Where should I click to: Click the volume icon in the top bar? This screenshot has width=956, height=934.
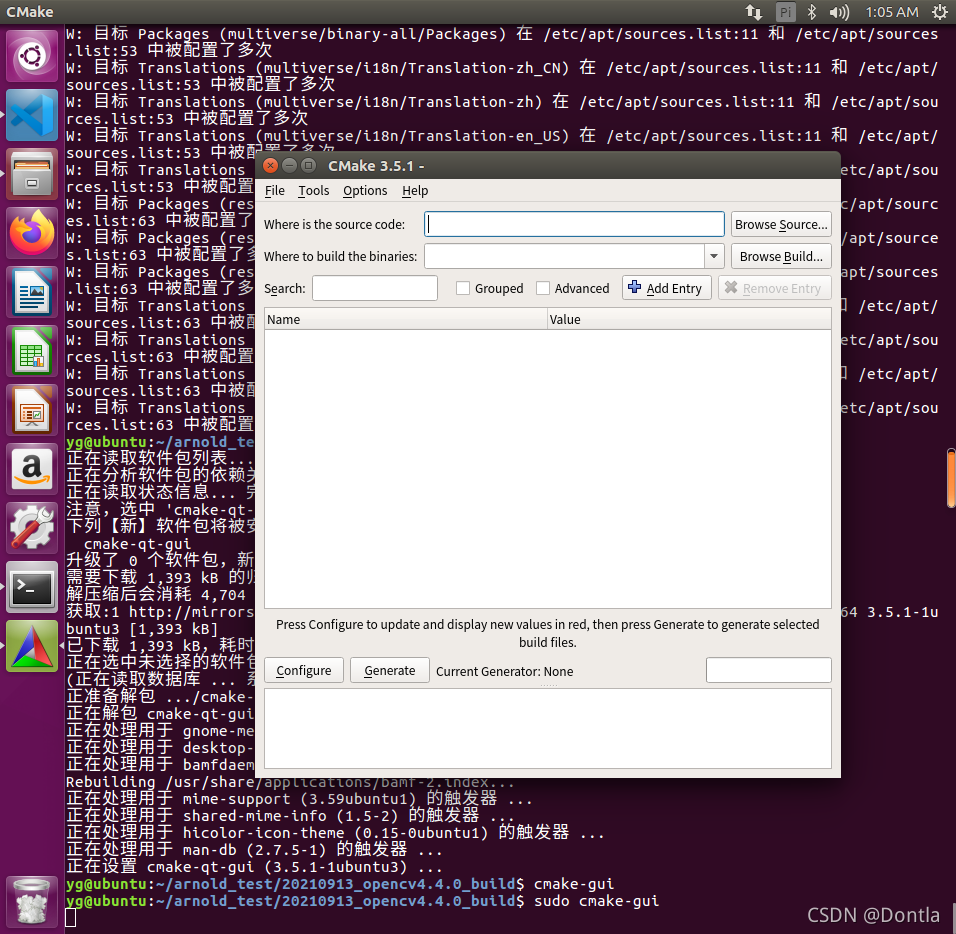click(840, 12)
